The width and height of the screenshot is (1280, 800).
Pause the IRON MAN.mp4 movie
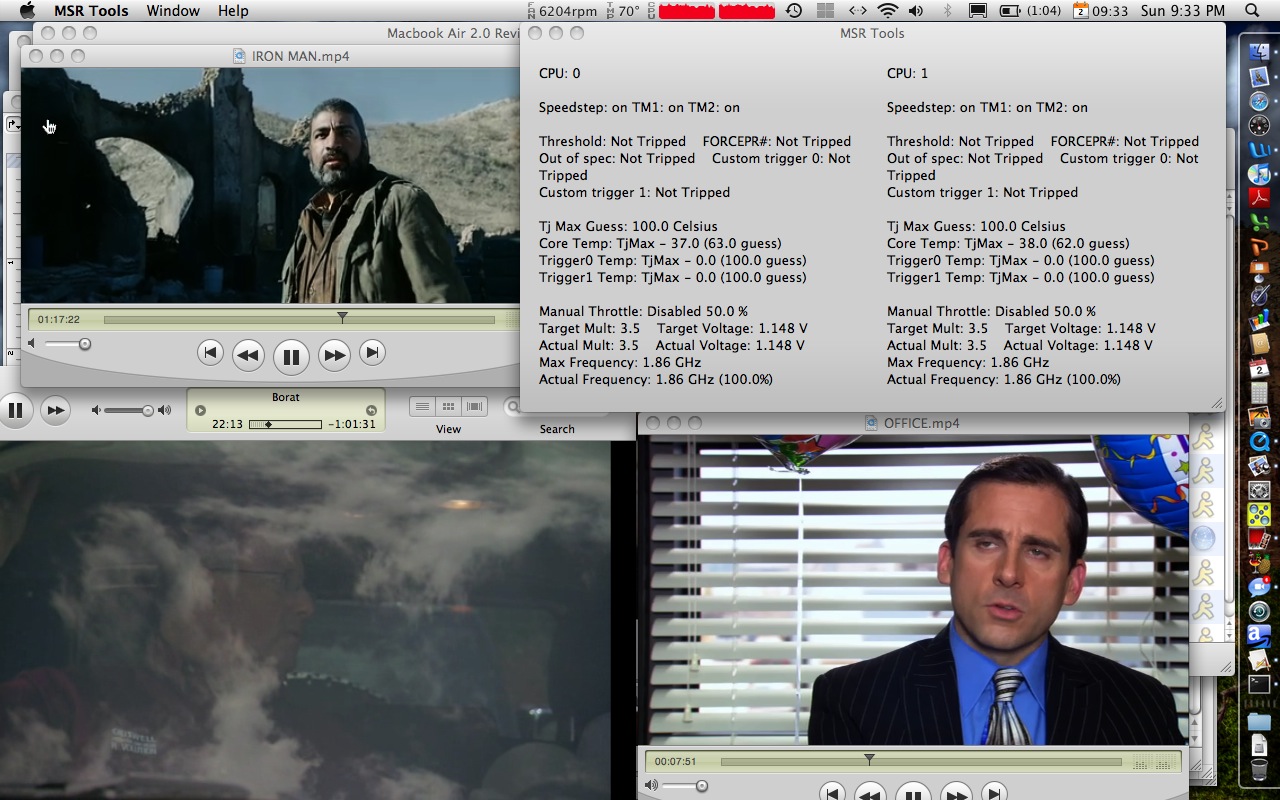tap(290, 356)
